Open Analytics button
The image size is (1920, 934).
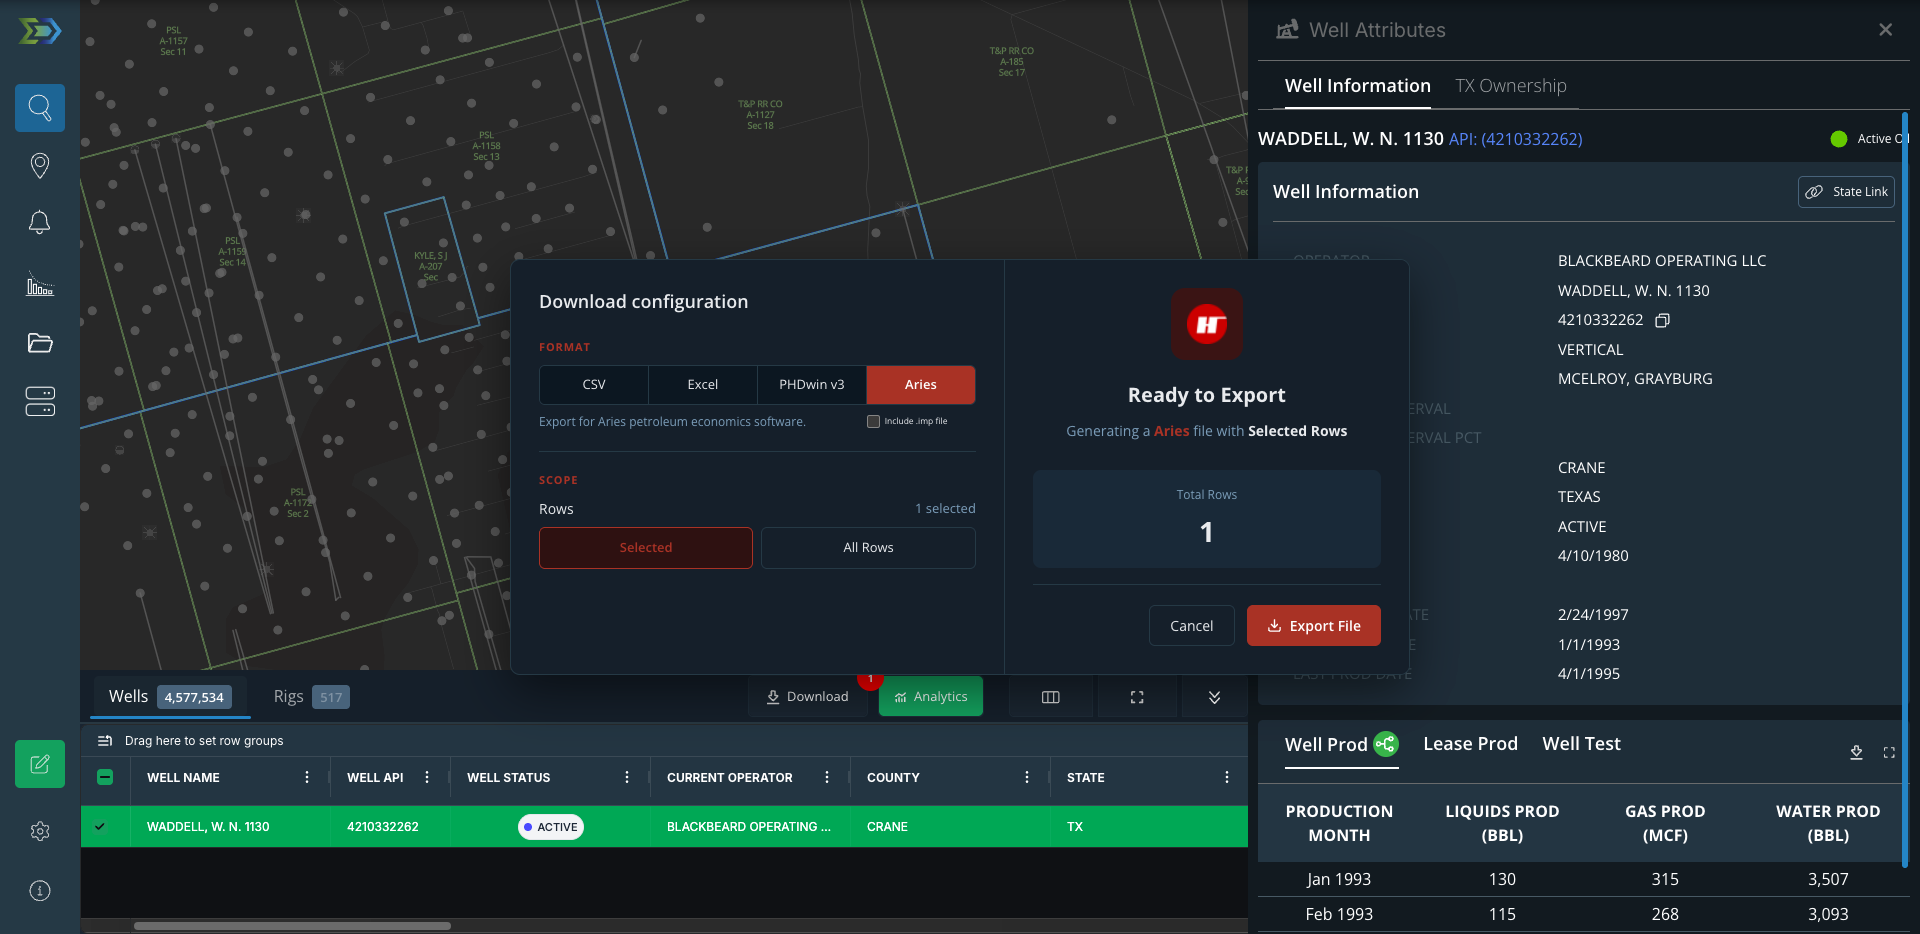(931, 697)
